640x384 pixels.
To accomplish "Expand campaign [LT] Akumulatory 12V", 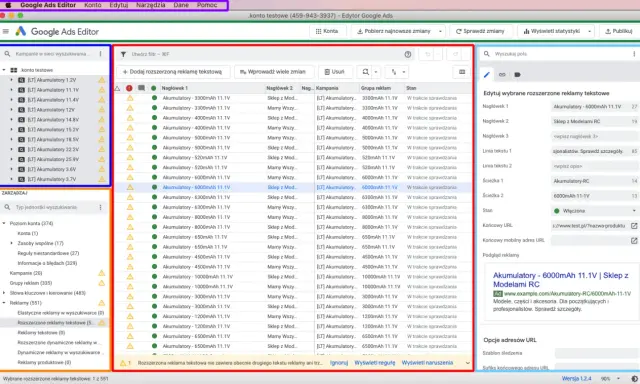I will 11,110.
